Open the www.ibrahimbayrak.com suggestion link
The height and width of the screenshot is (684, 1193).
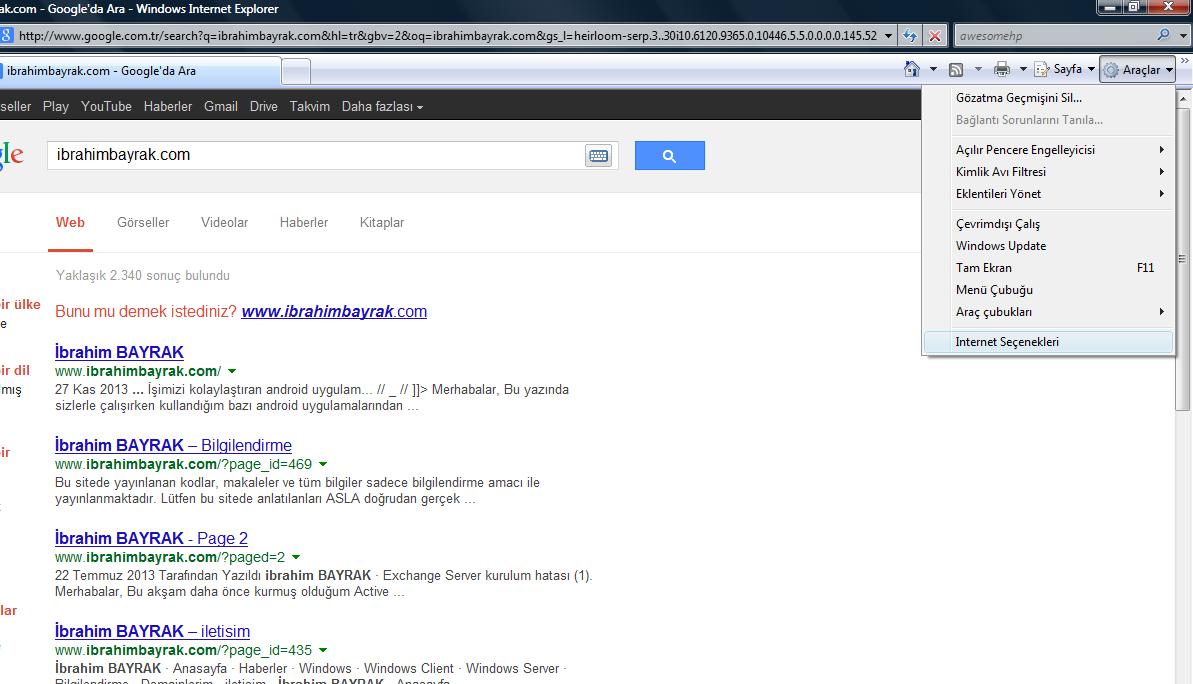pyautogui.click(x=334, y=311)
